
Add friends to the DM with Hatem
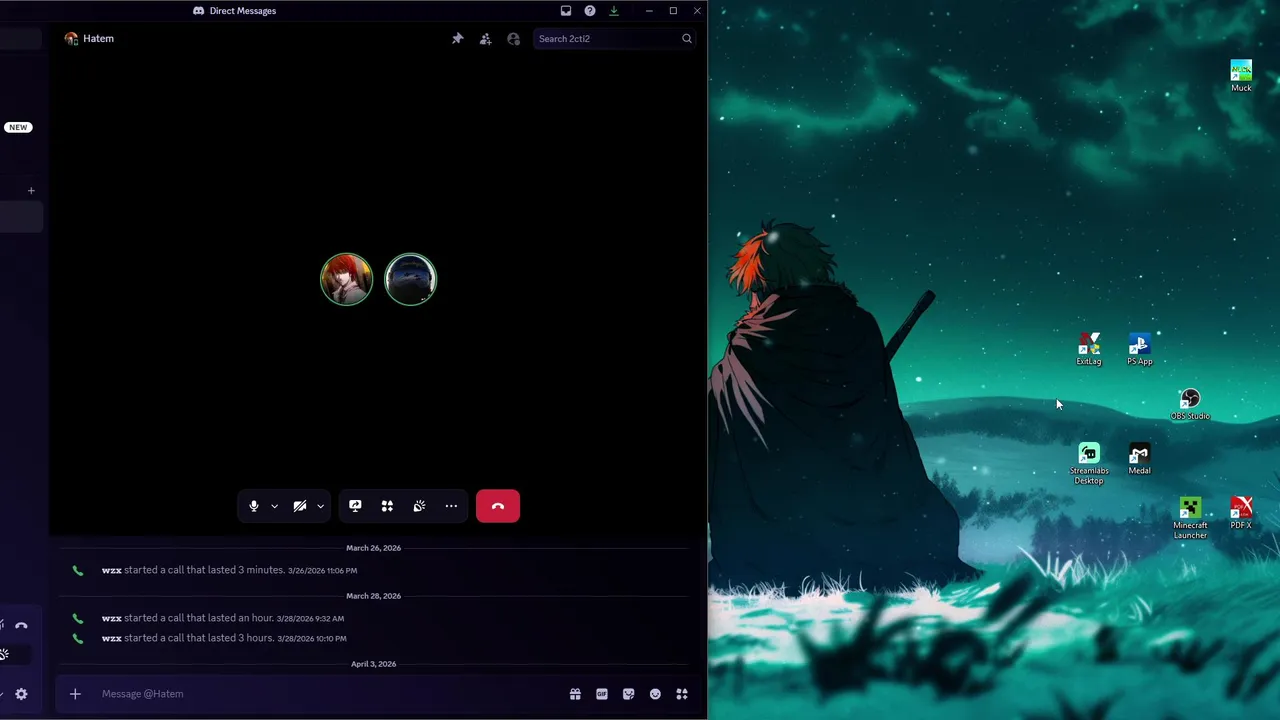click(x=485, y=39)
